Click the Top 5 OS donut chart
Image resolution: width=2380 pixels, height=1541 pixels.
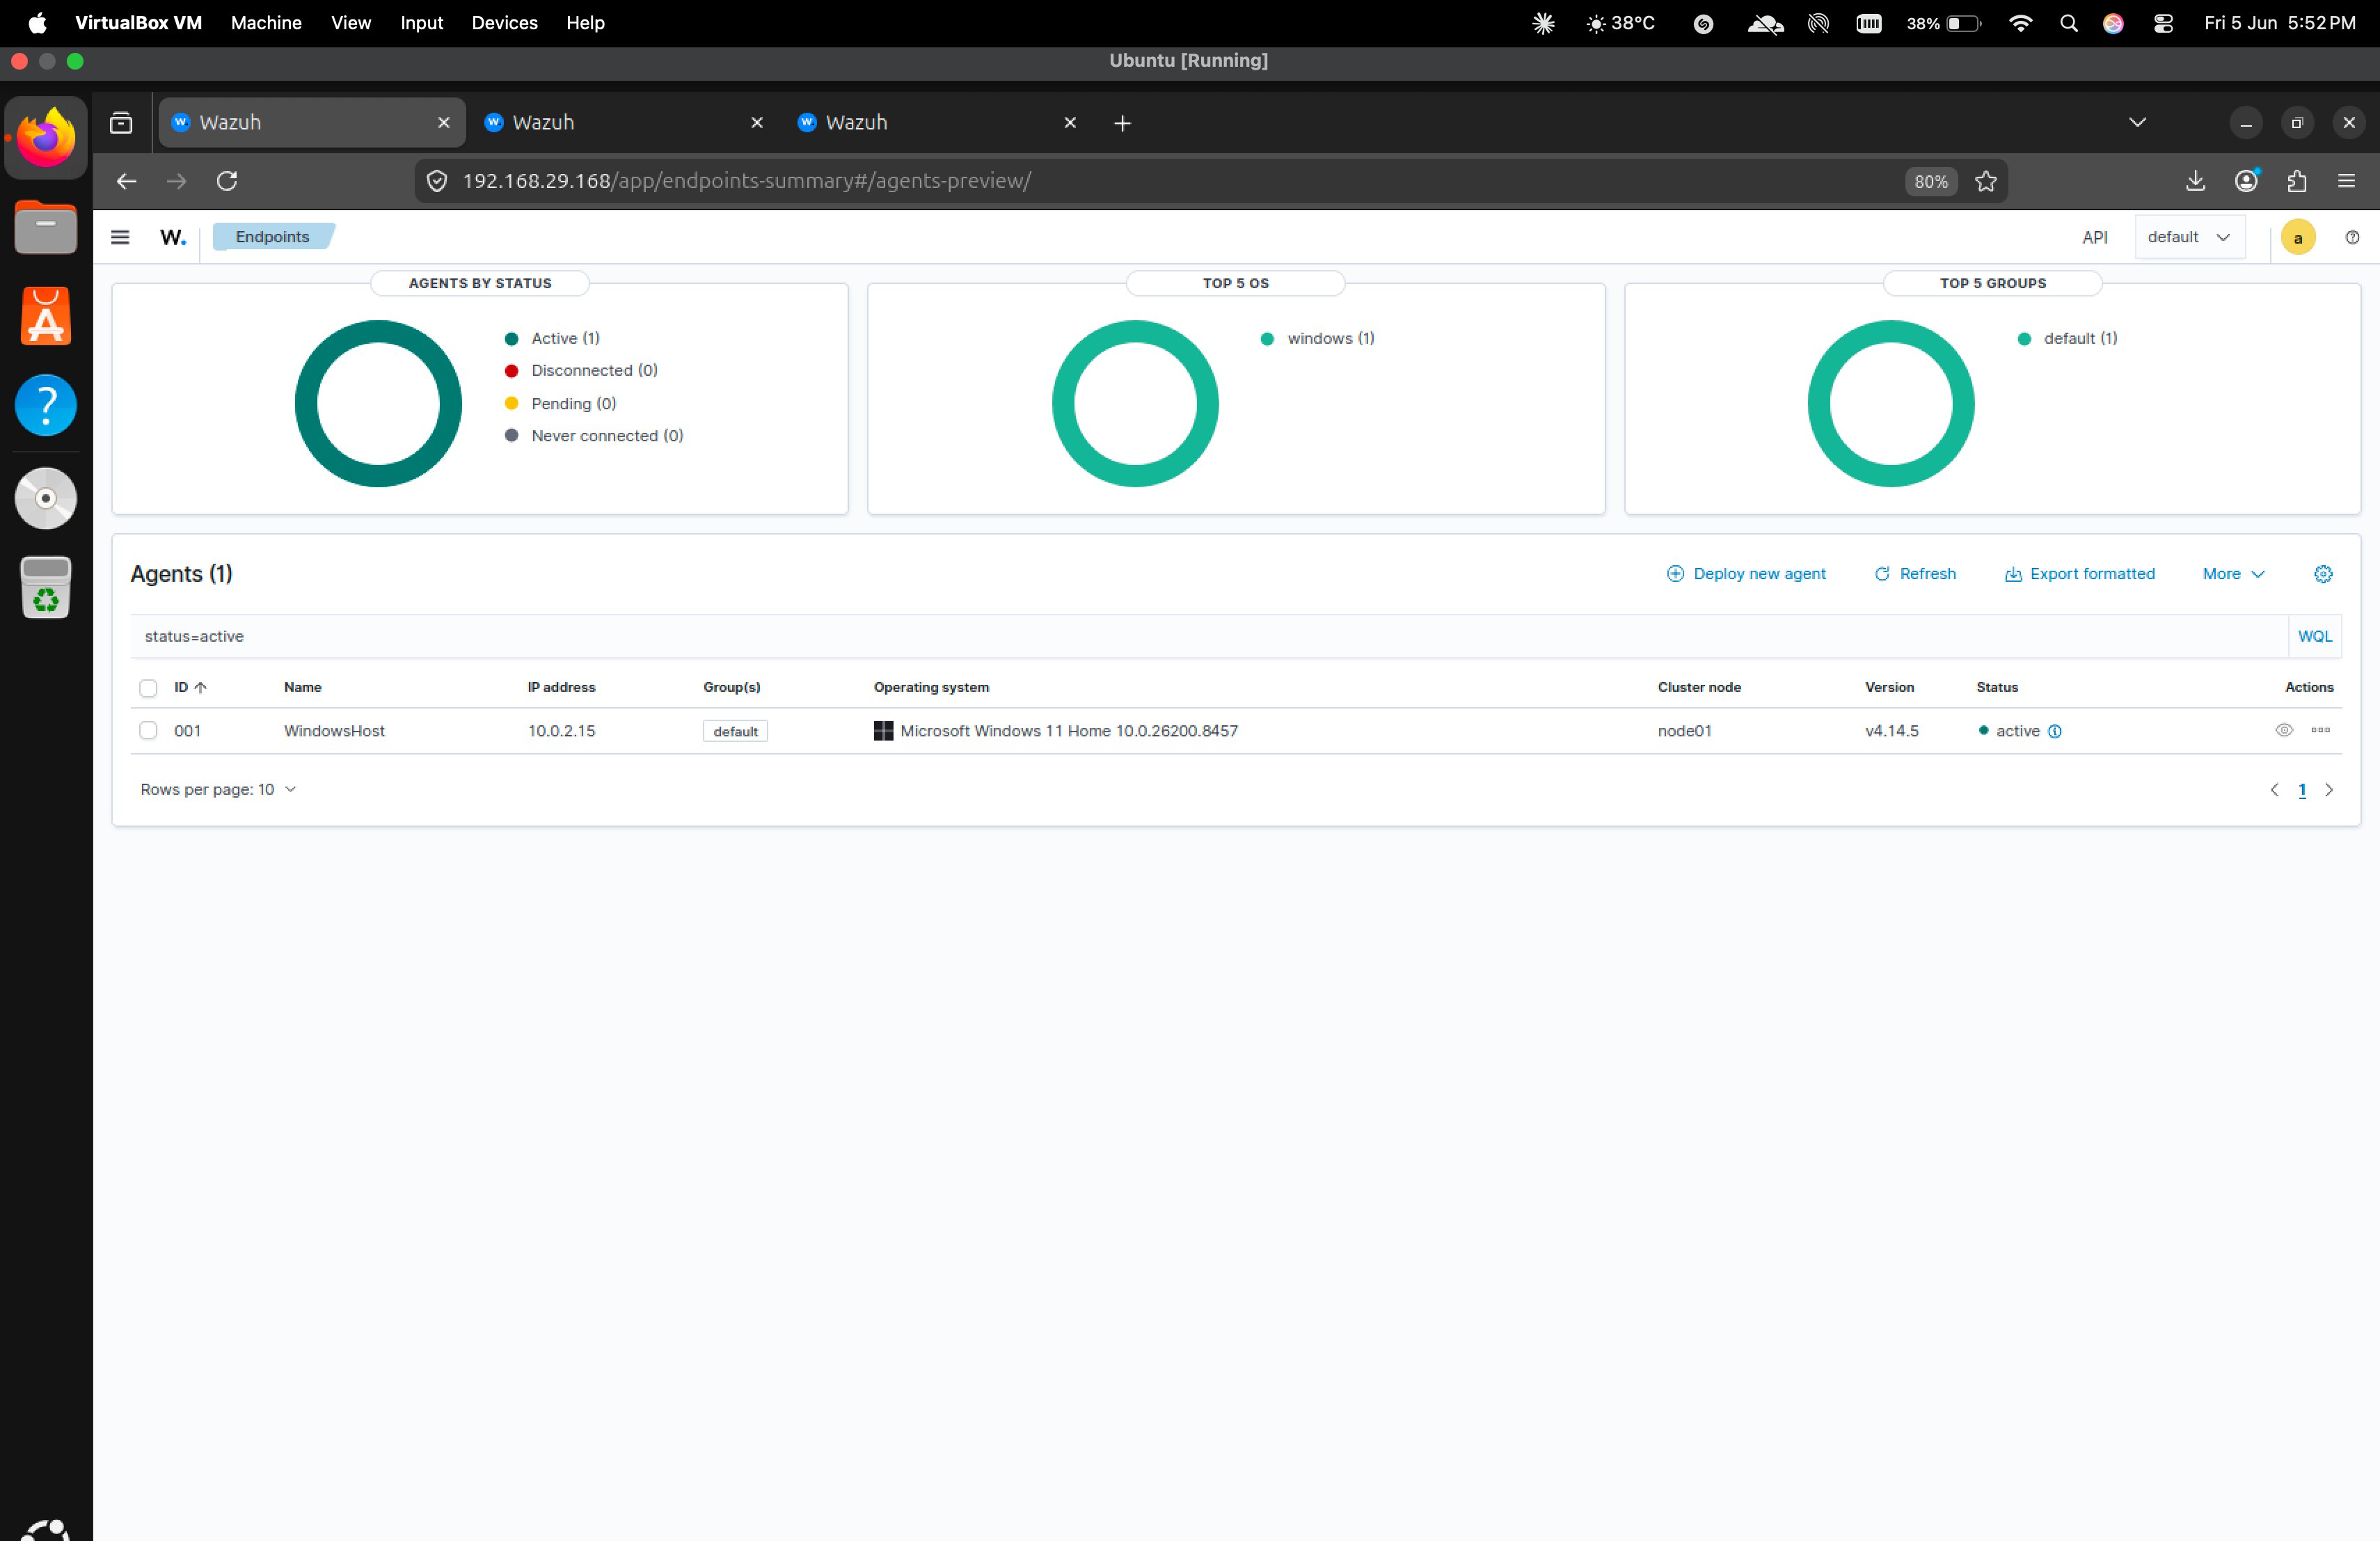1135,403
